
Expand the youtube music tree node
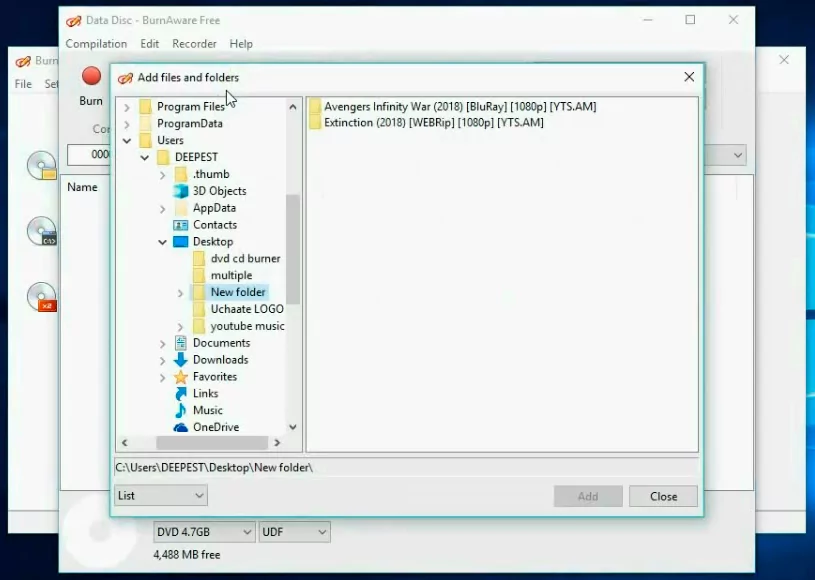pos(180,327)
